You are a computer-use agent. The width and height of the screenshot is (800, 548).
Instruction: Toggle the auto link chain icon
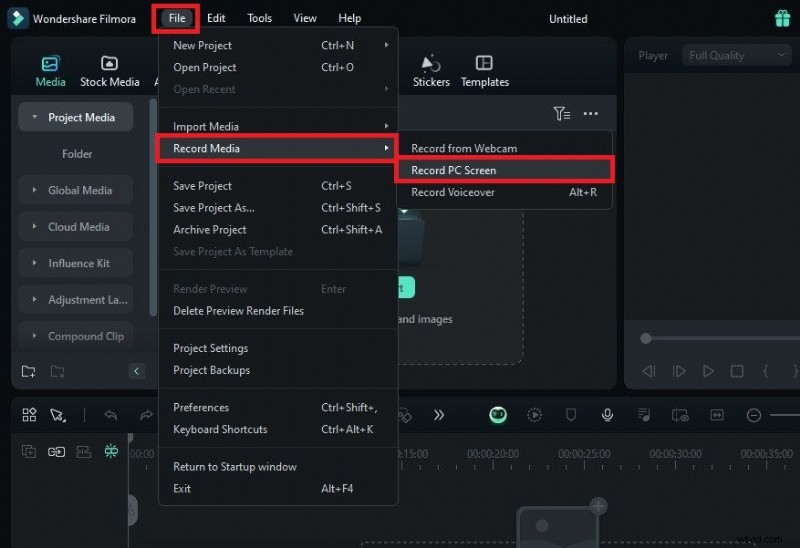[x=56, y=452]
